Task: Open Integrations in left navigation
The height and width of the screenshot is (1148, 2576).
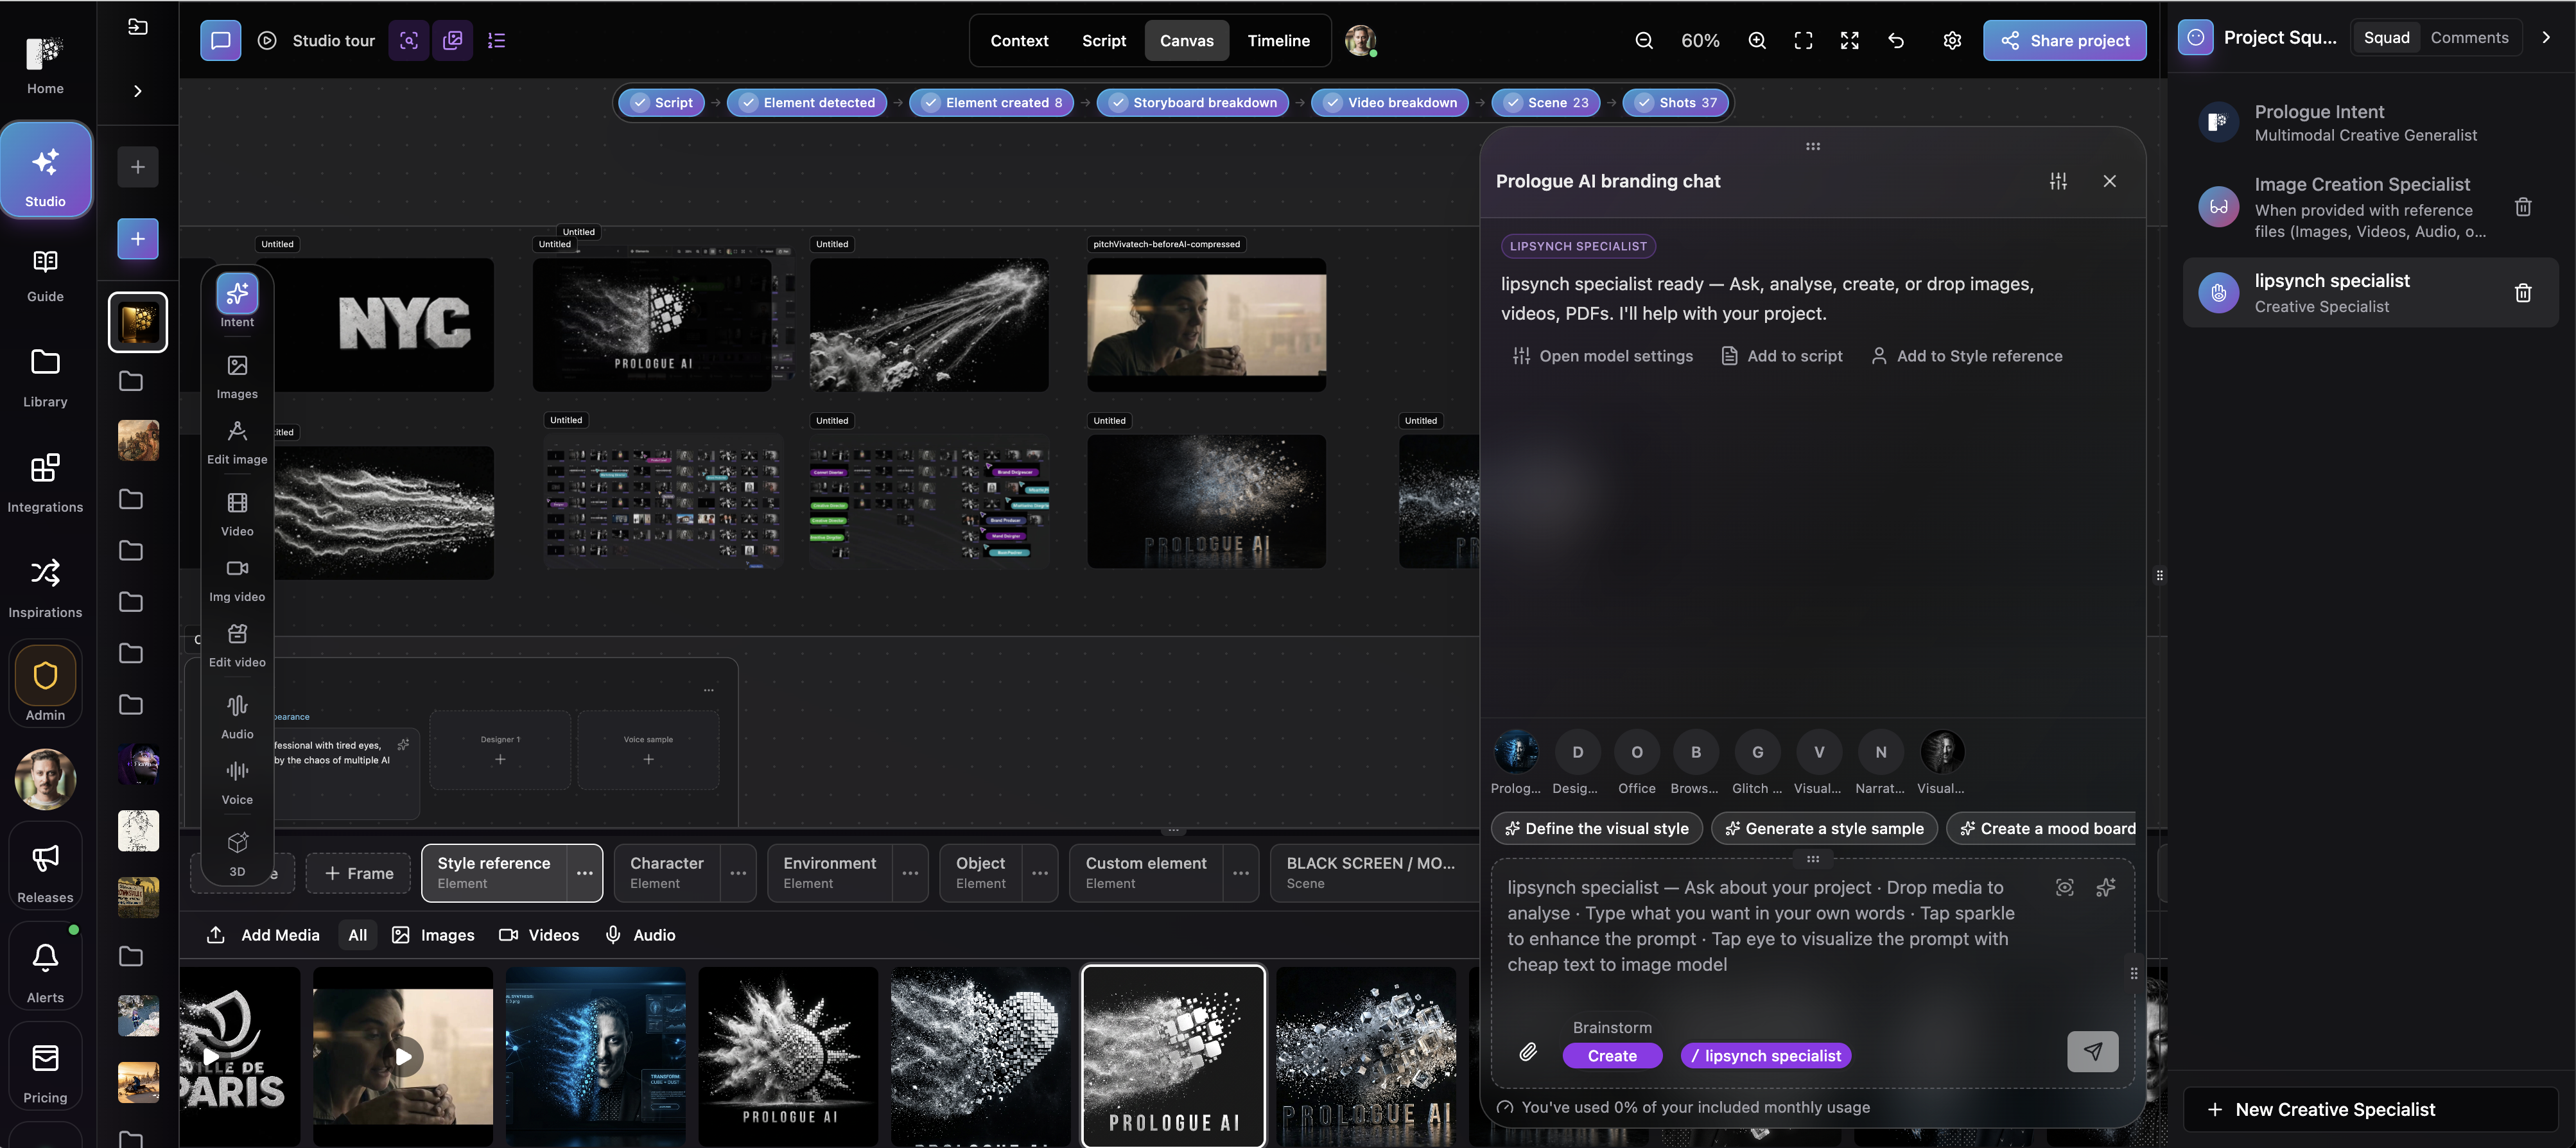Action: click(x=45, y=482)
